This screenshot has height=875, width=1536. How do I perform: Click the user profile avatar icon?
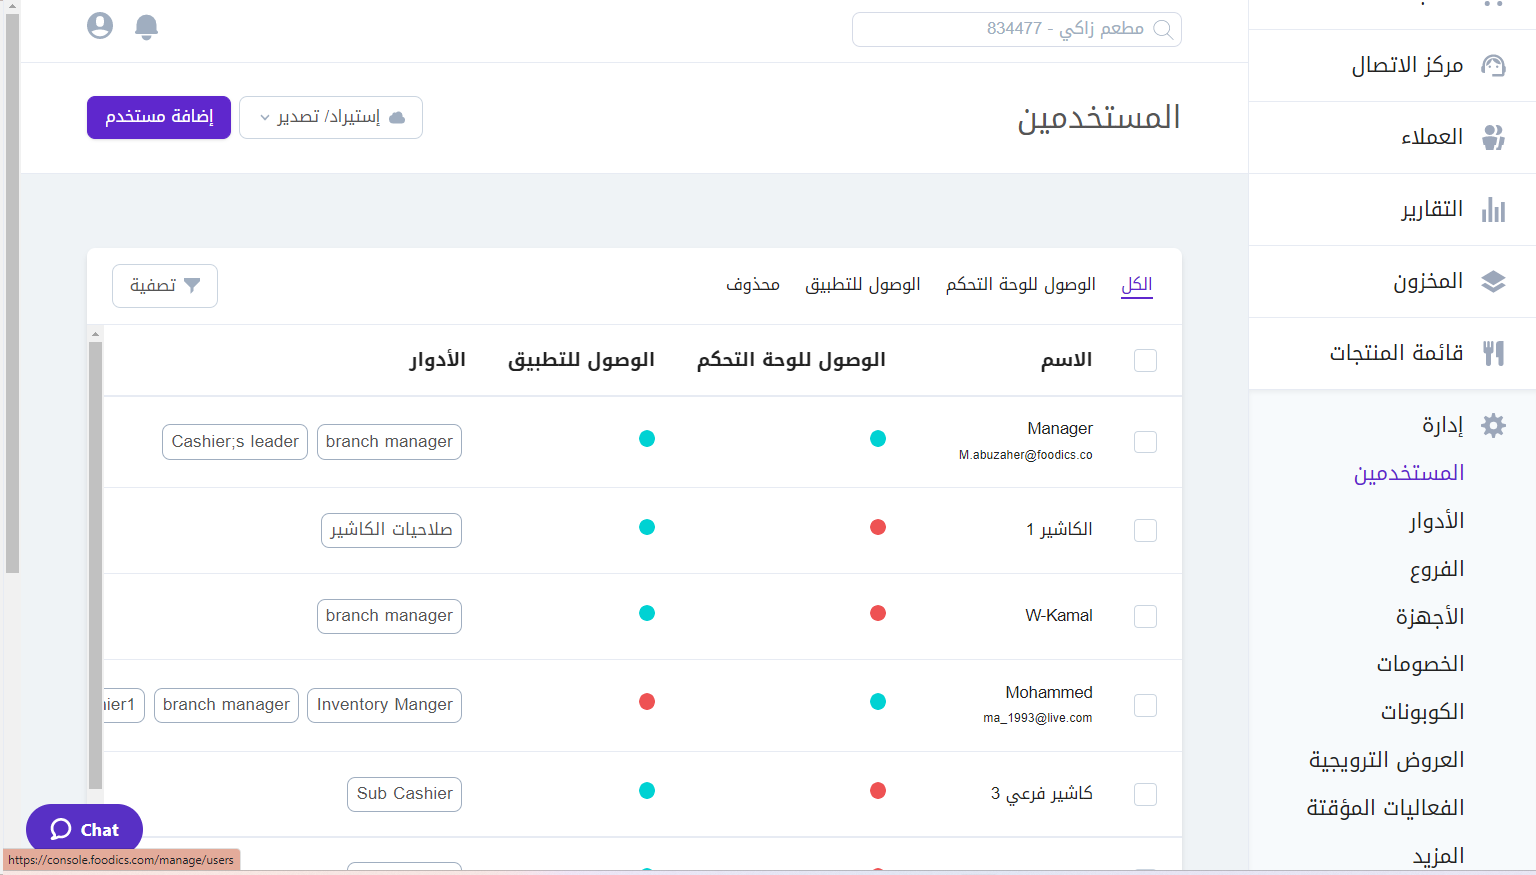pos(99,26)
